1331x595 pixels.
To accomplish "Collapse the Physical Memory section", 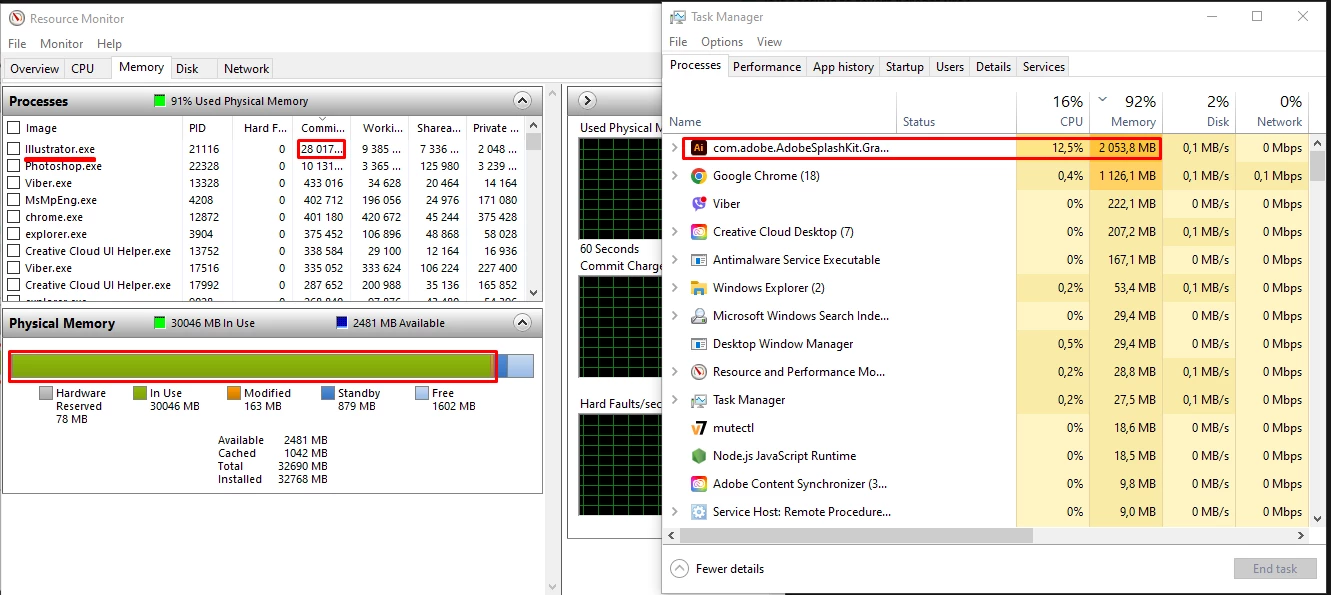I will [522, 323].
